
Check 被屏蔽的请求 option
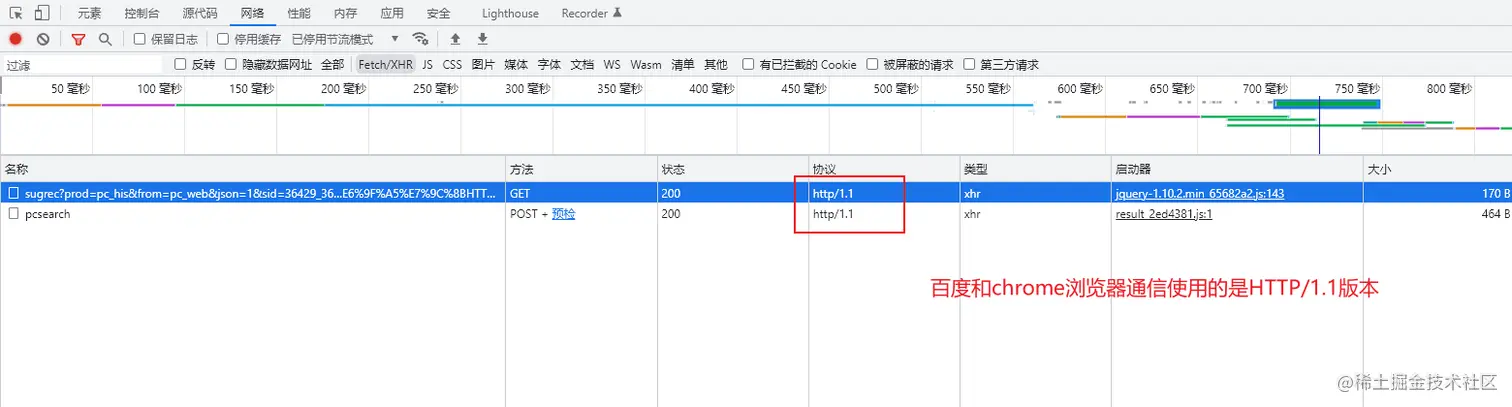tap(873, 64)
